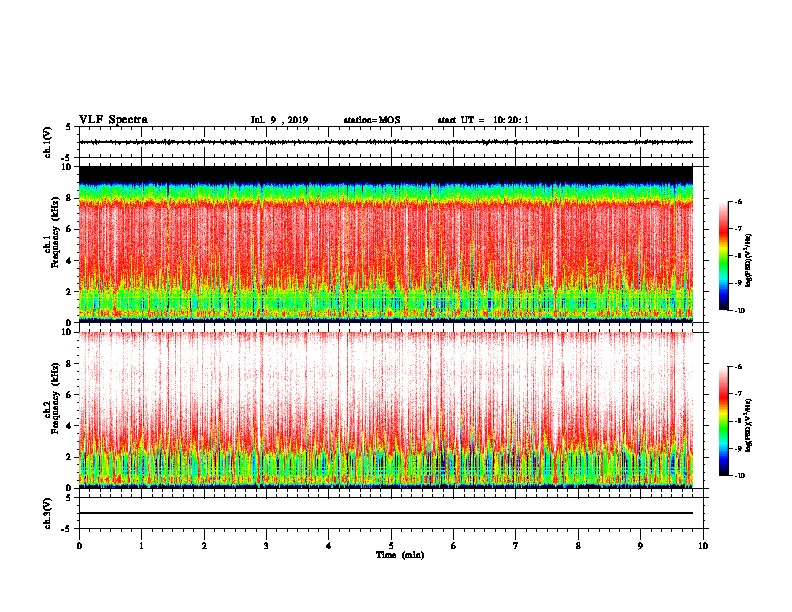Click the '6' tick on the time axis
This screenshot has height=612, width=792.
click(454, 545)
